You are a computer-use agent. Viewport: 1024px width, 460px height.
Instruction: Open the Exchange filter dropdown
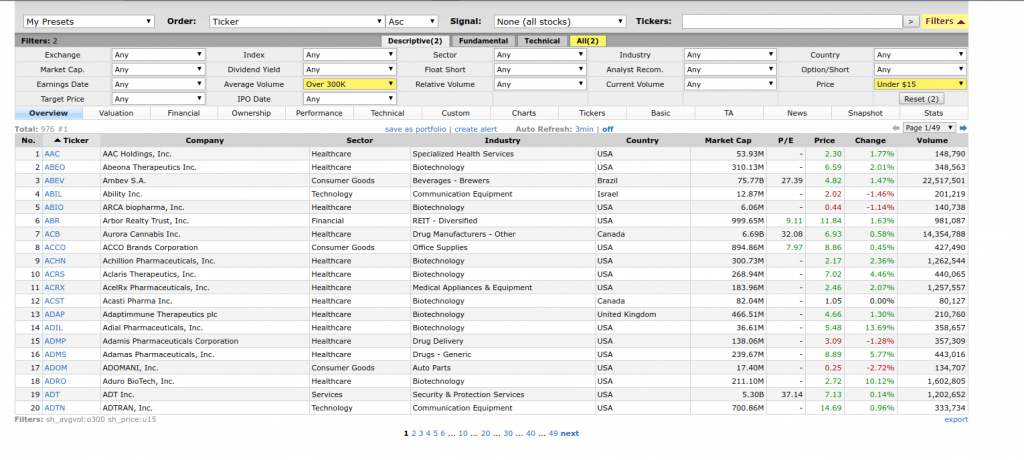[x=159, y=55]
